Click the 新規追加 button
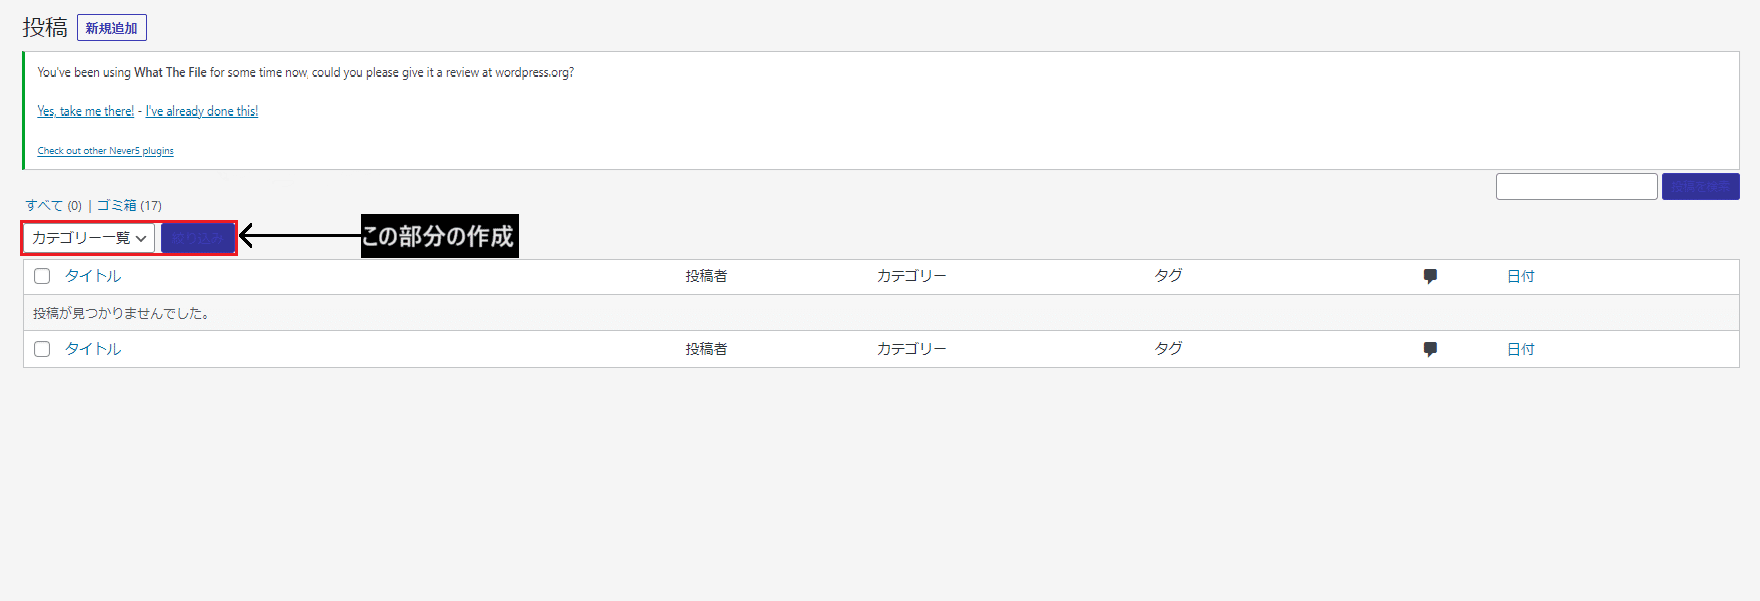Viewport: 1760px width, 601px height. pyautogui.click(x=111, y=28)
